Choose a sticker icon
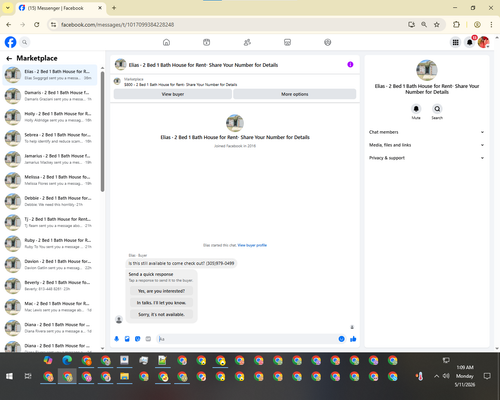 [x=137, y=339]
